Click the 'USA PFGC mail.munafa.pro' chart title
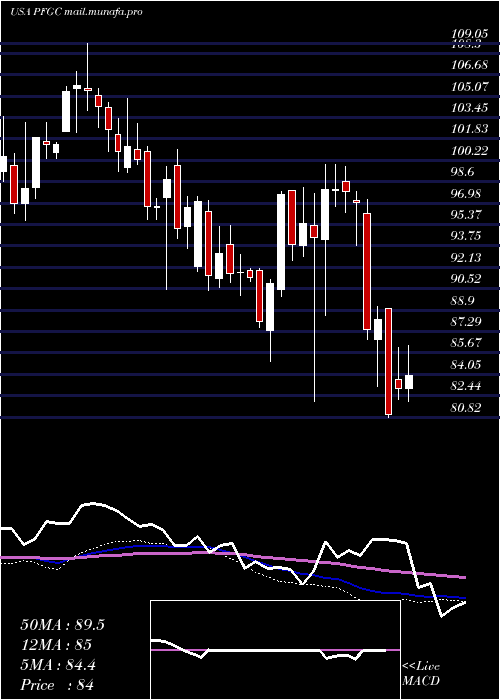This screenshot has height=700, width=500. pos(76,12)
